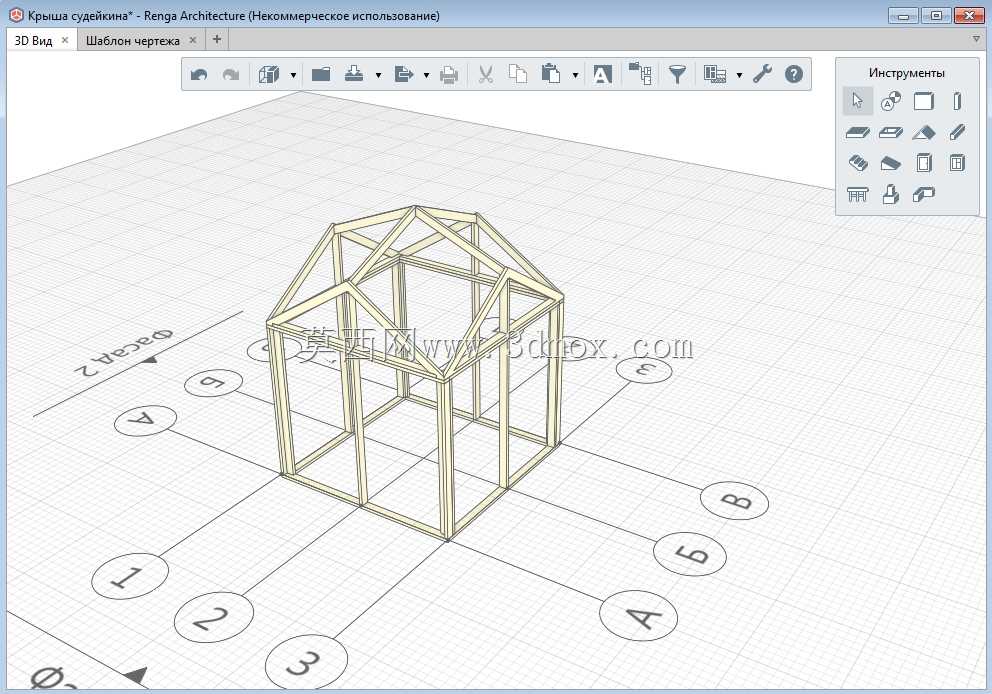Save project with the save icon
992x694 pixels.
[x=354, y=75]
